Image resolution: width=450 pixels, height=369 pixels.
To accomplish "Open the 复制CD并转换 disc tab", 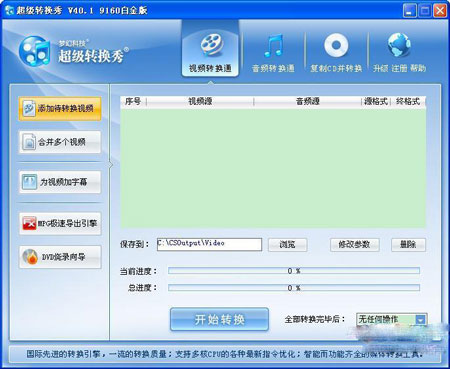I will pyautogui.click(x=336, y=53).
